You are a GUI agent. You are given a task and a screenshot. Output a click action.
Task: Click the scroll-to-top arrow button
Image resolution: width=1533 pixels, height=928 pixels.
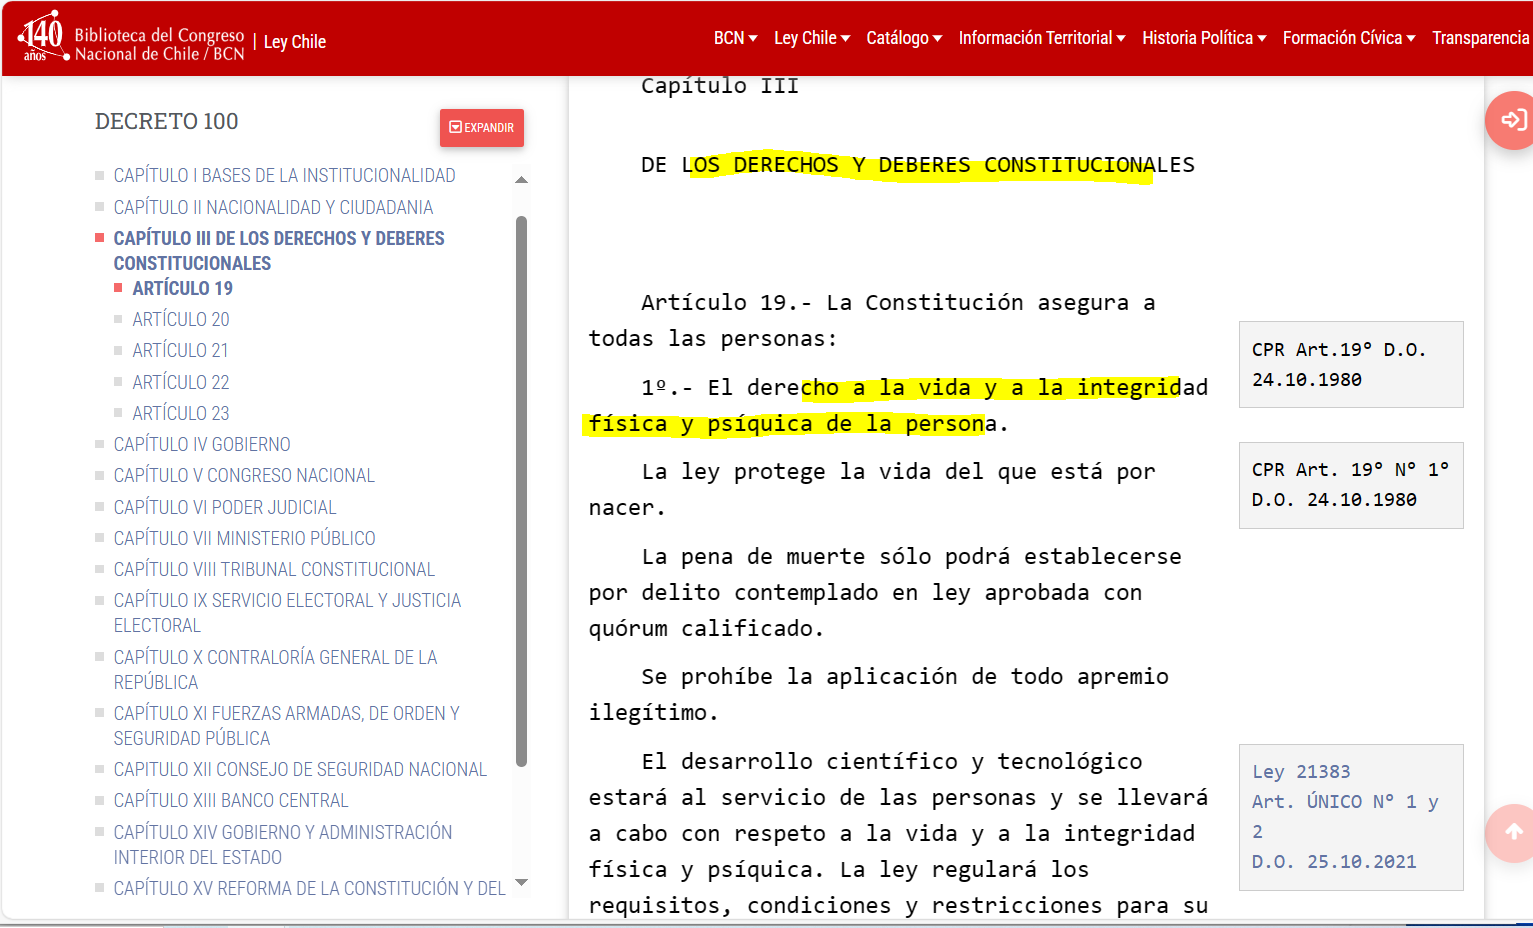pos(1512,832)
